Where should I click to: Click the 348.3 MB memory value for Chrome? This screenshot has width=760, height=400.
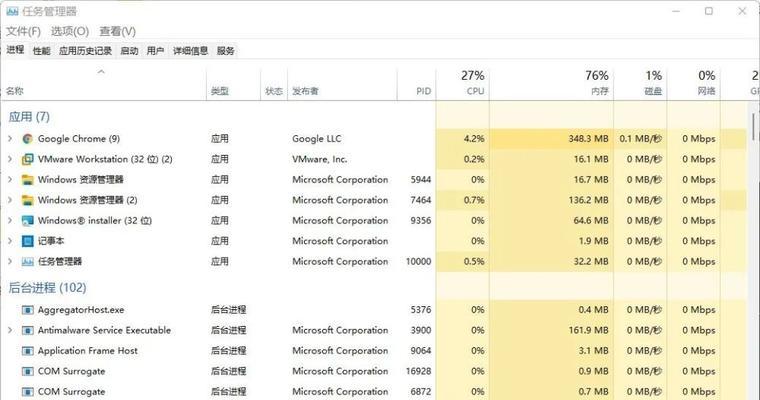(x=588, y=139)
